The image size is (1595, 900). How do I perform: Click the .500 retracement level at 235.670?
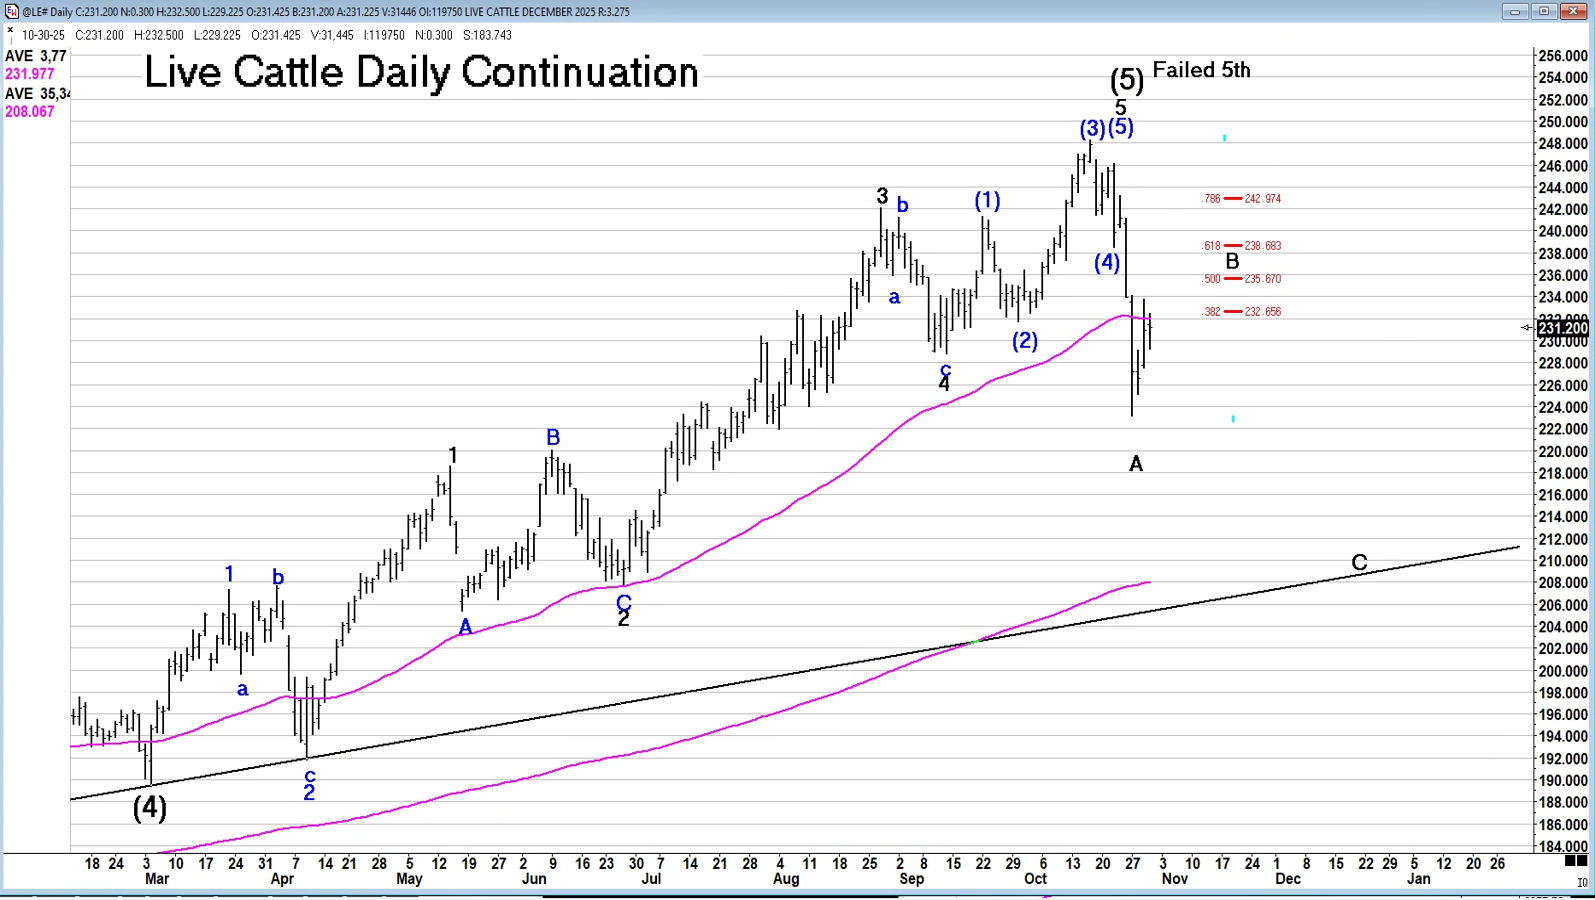tap(1241, 279)
